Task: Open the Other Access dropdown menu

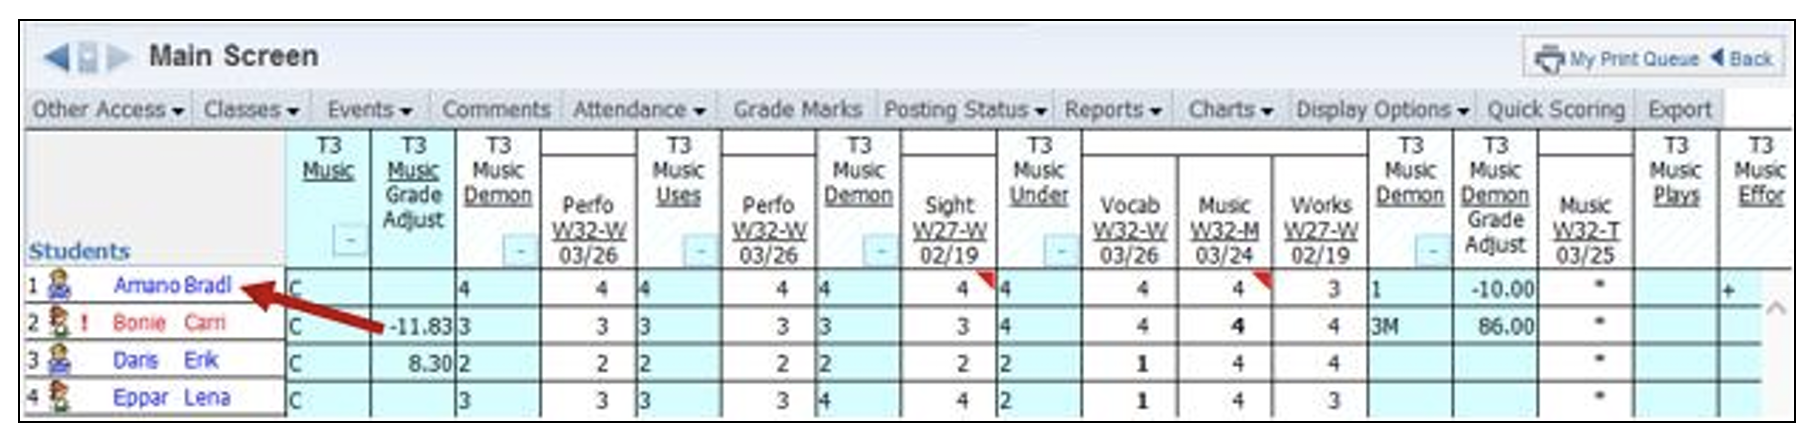Action: (108, 110)
